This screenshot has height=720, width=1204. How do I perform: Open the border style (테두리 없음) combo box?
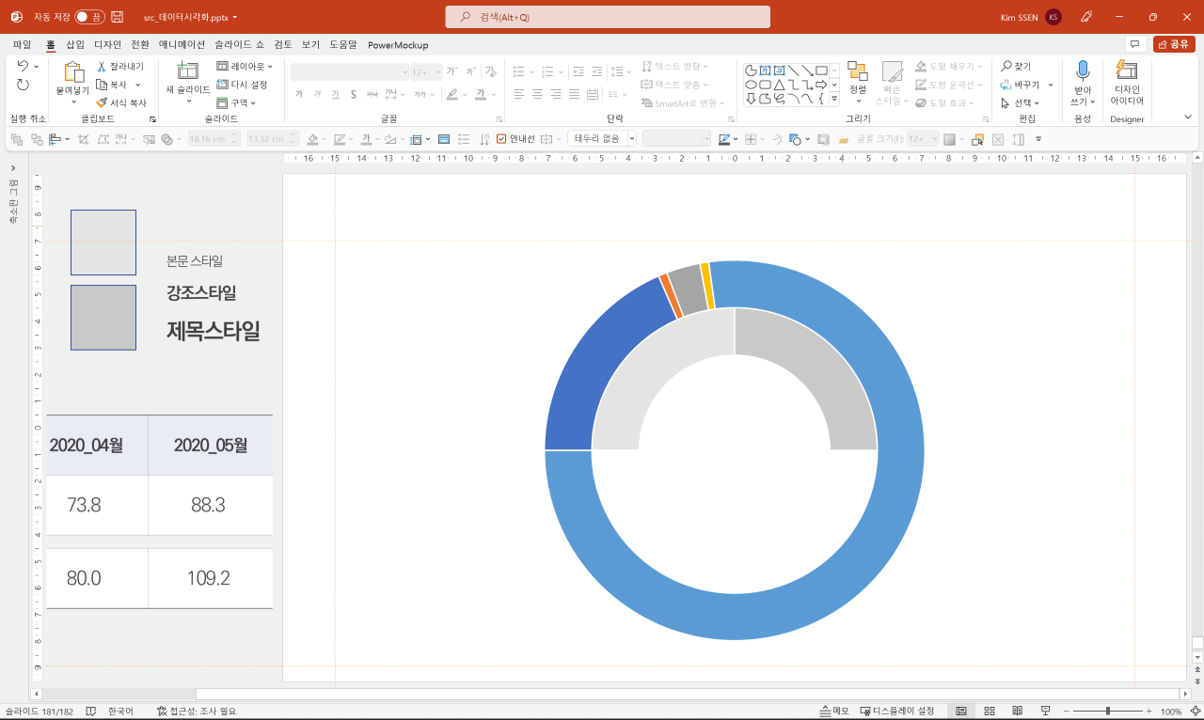coord(602,139)
